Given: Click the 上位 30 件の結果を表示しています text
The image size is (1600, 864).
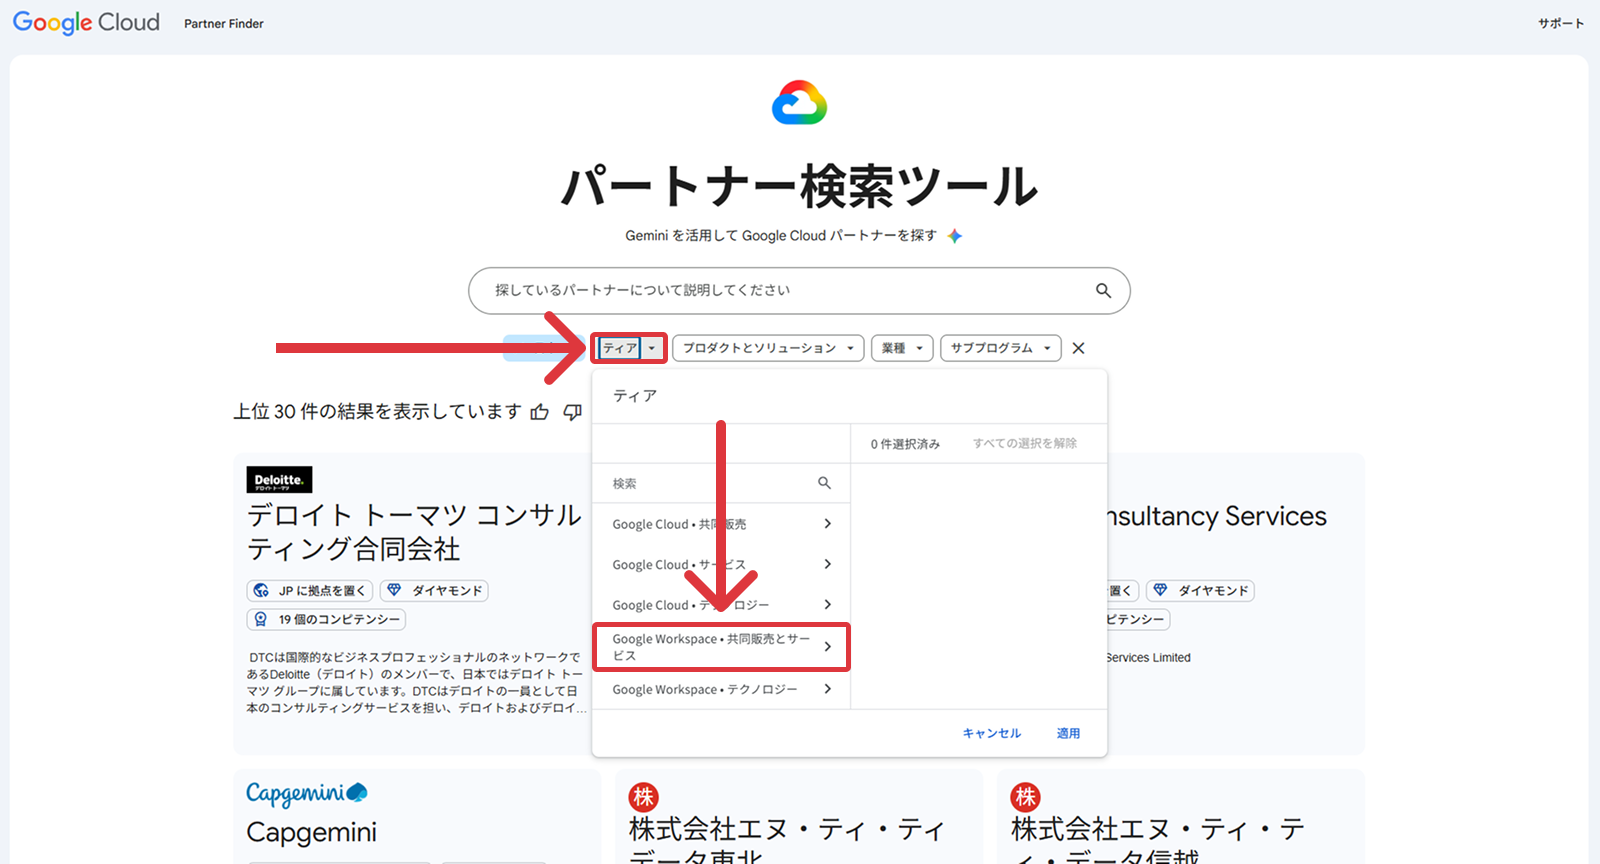Looking at the screenshot, I should (x=377, y=412).
